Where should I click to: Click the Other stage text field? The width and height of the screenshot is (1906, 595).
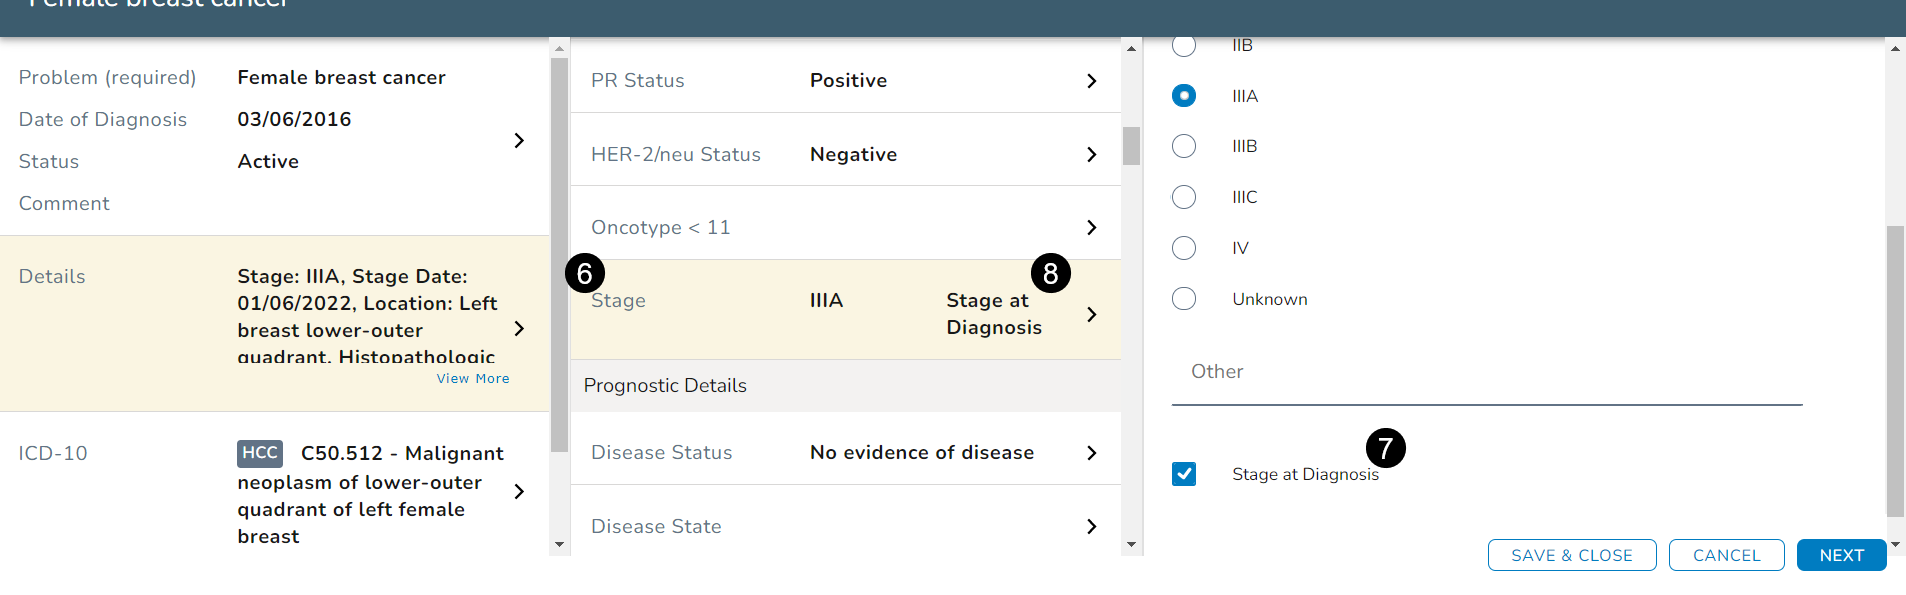click(x=1486, y=373)
